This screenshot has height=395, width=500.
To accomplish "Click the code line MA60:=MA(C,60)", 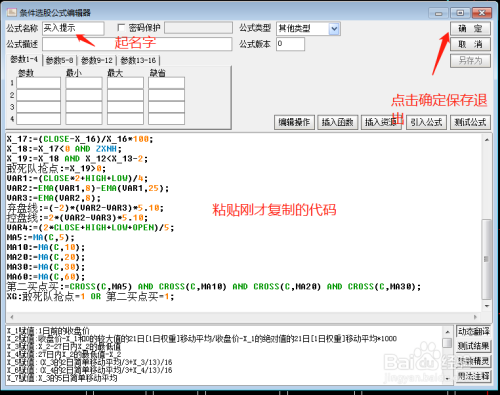I will [x=46, y=277].
